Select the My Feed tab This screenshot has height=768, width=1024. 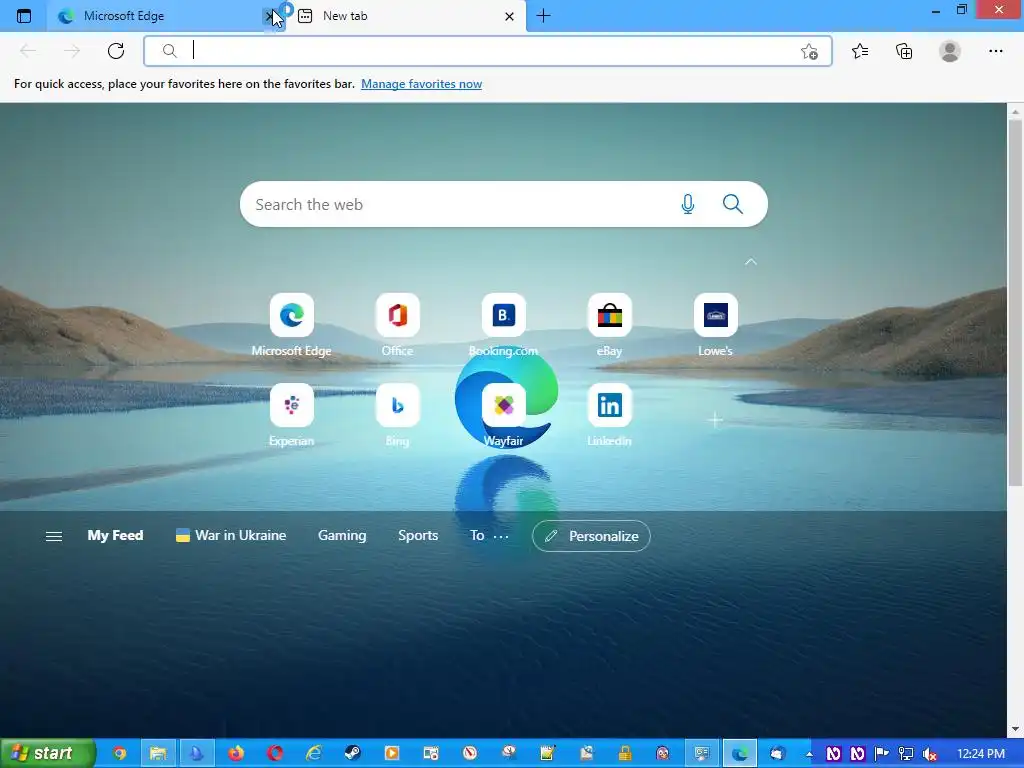(x=116, y=536)
